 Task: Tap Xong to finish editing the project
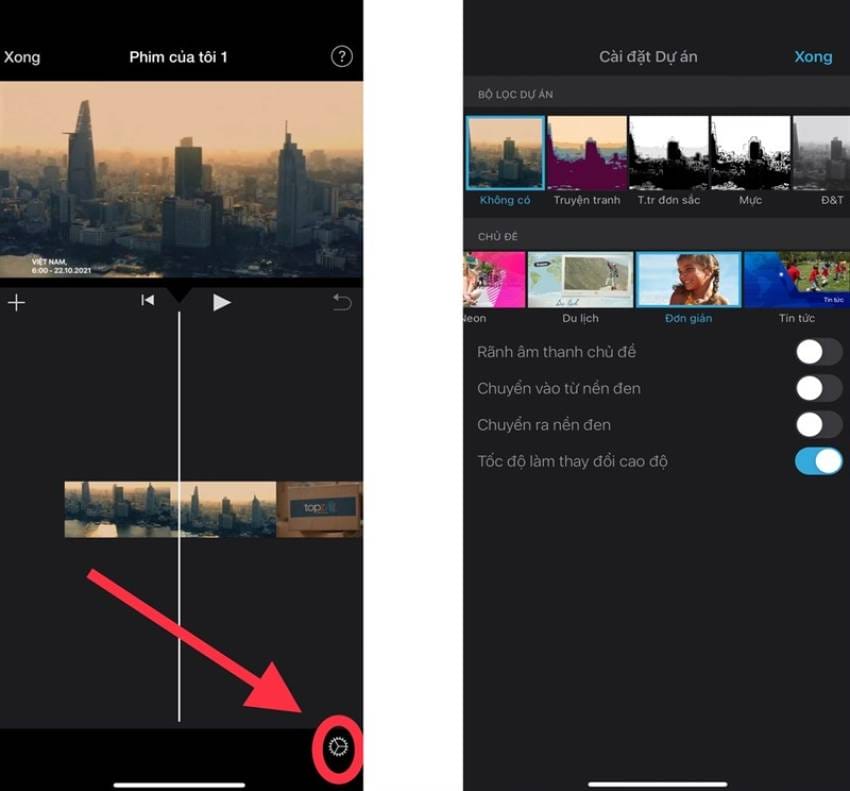point(22,57)
